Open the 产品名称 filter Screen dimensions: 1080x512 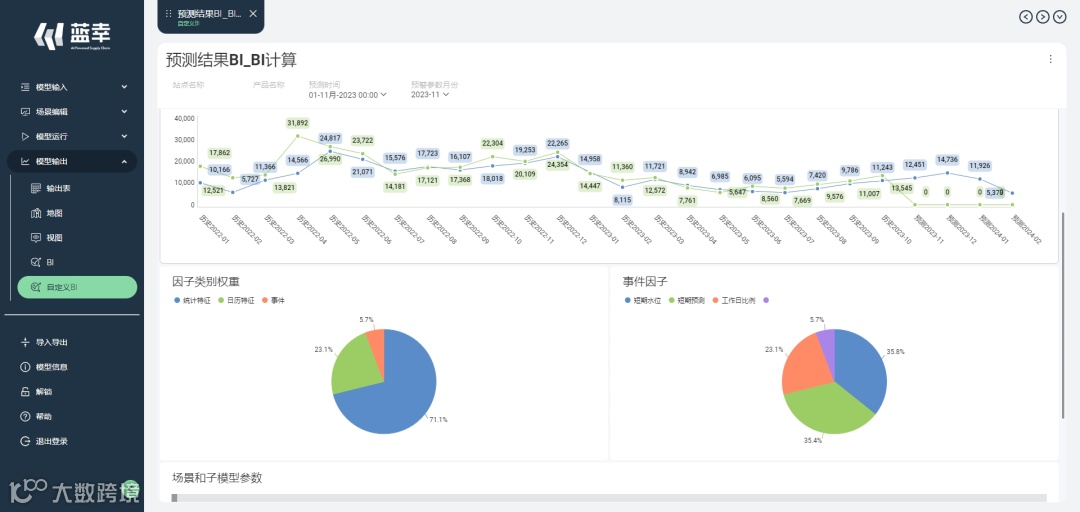pos(269,85)
